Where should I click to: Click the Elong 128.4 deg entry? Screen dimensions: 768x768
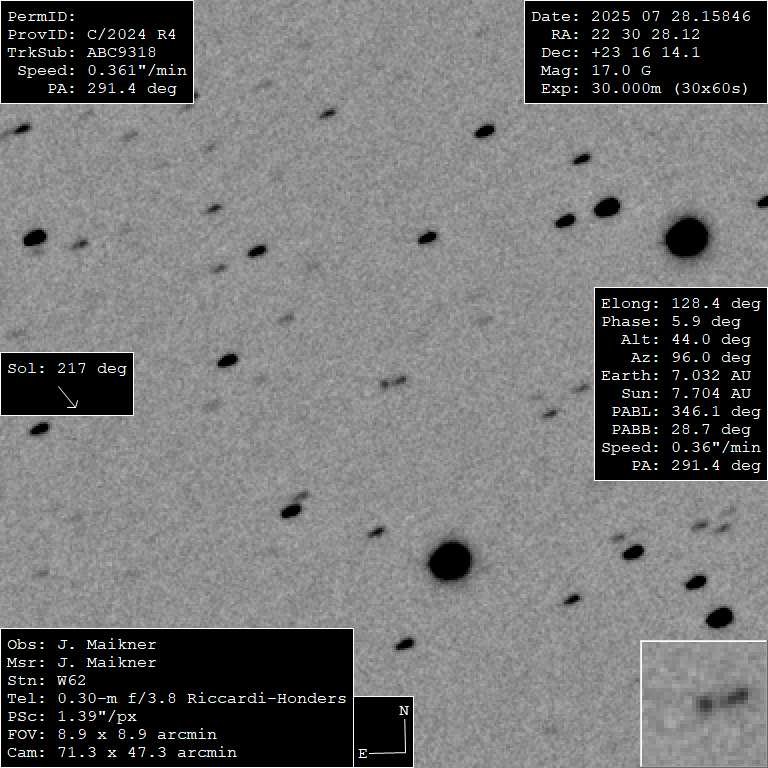[680, 303]
